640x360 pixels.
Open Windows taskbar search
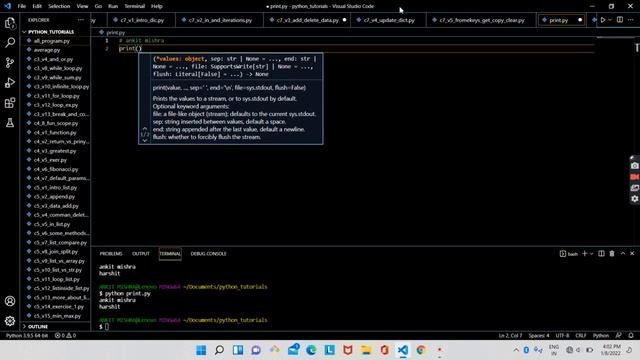[x=220, y=350]
